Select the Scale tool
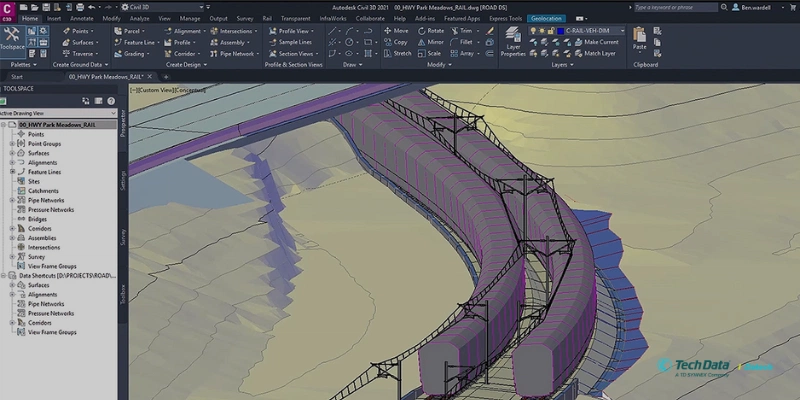The height and width of the screenshot is (400, 800). point(430,54)
